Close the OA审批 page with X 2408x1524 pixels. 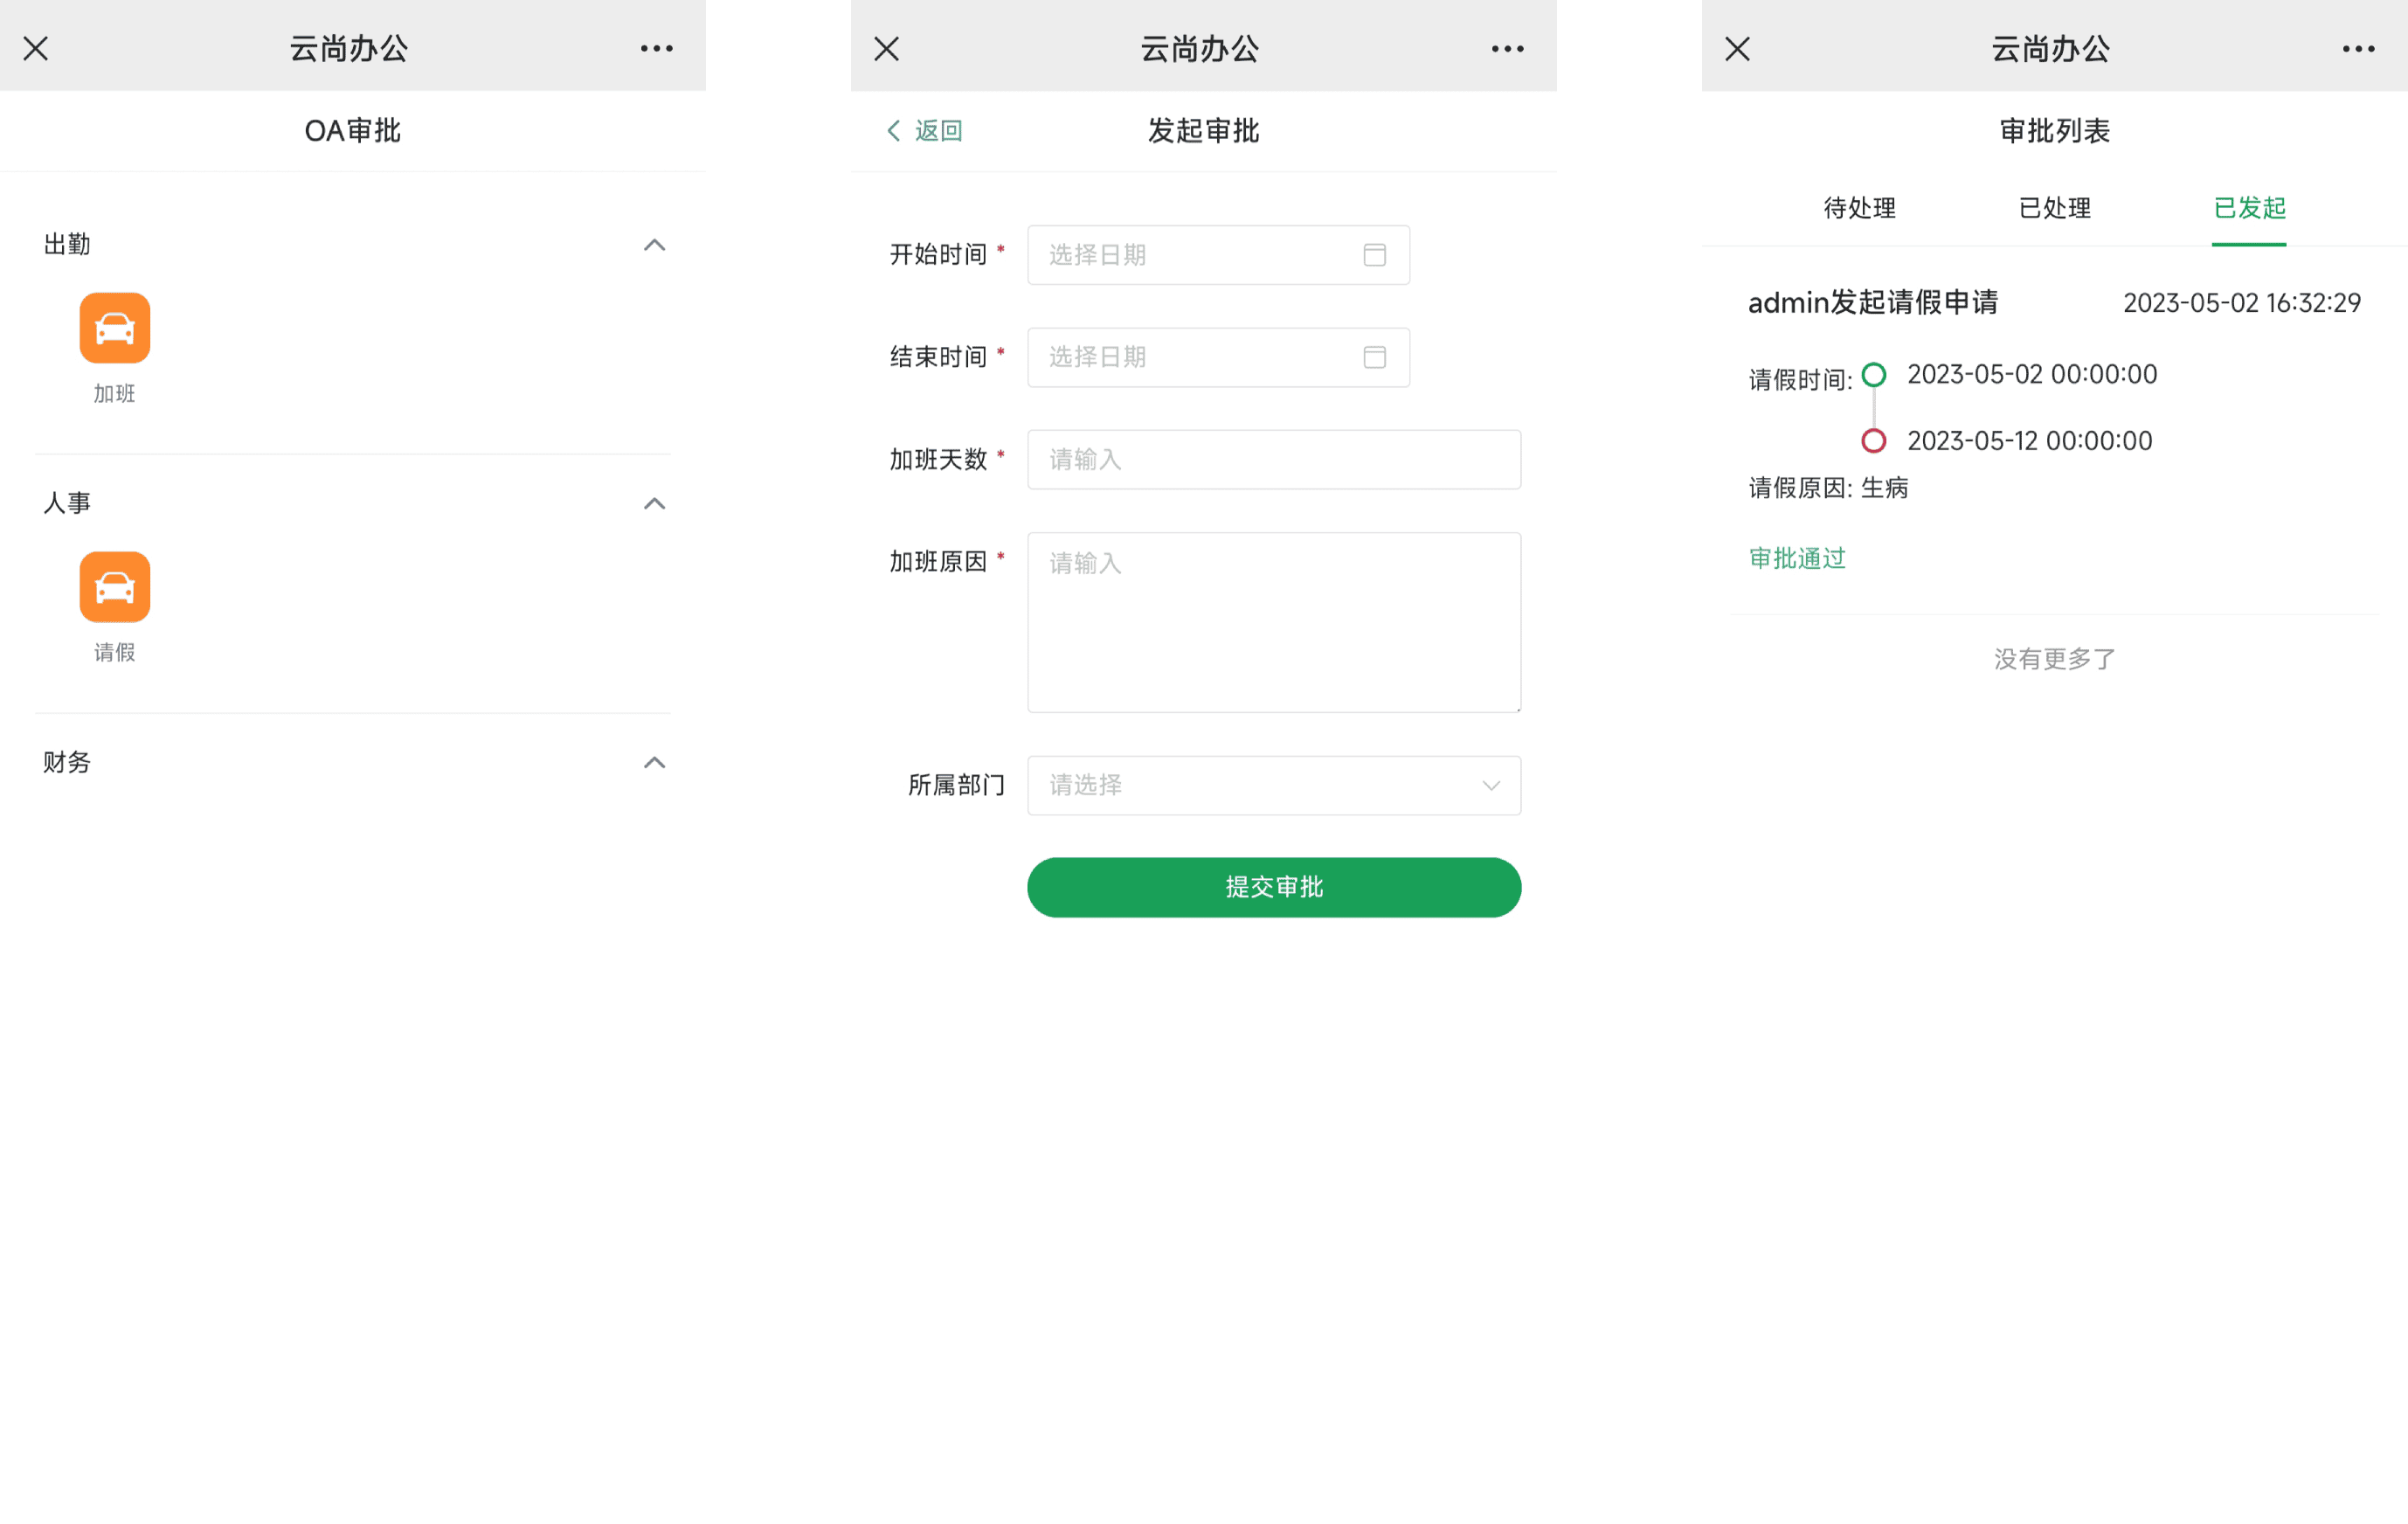(36, 48)
